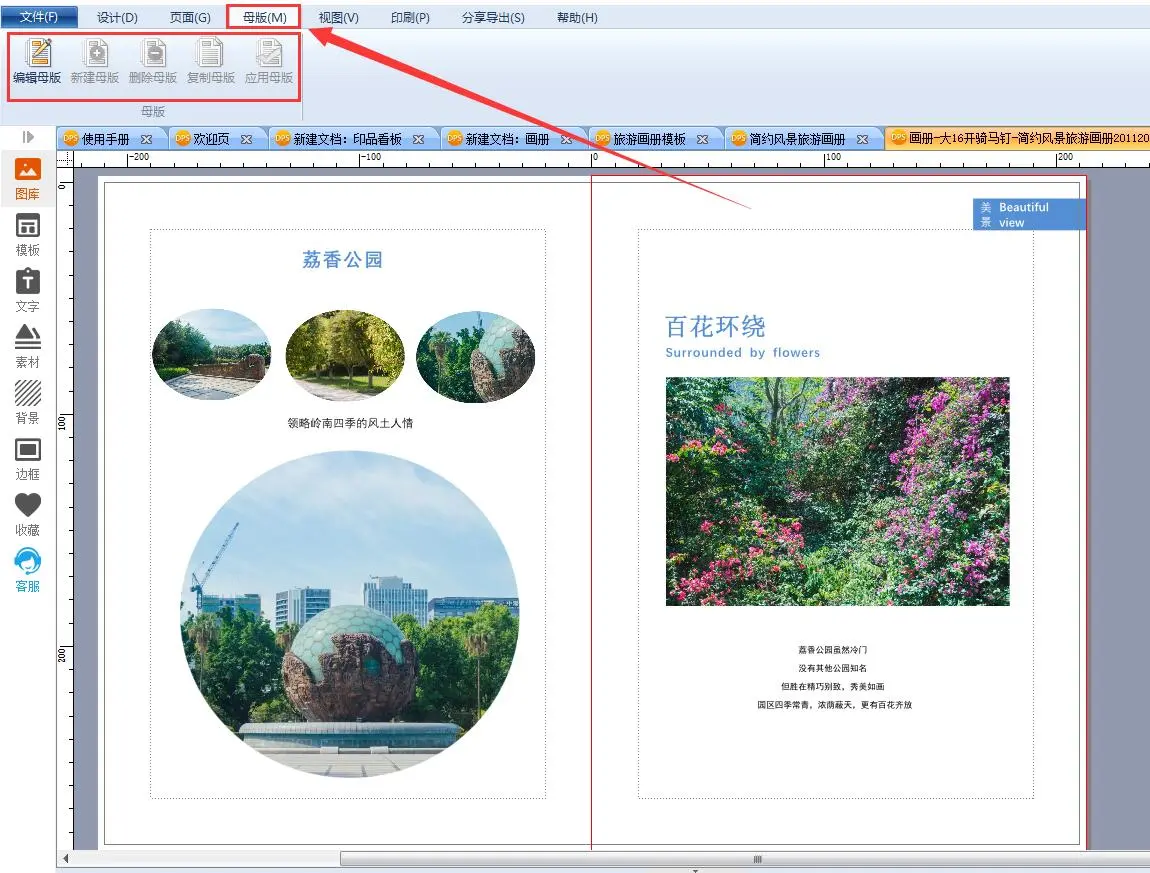Viewport: 1150px width, 873px height.
Task: Open the 模板 templates sidebar panel
Action: coord(28,234)
